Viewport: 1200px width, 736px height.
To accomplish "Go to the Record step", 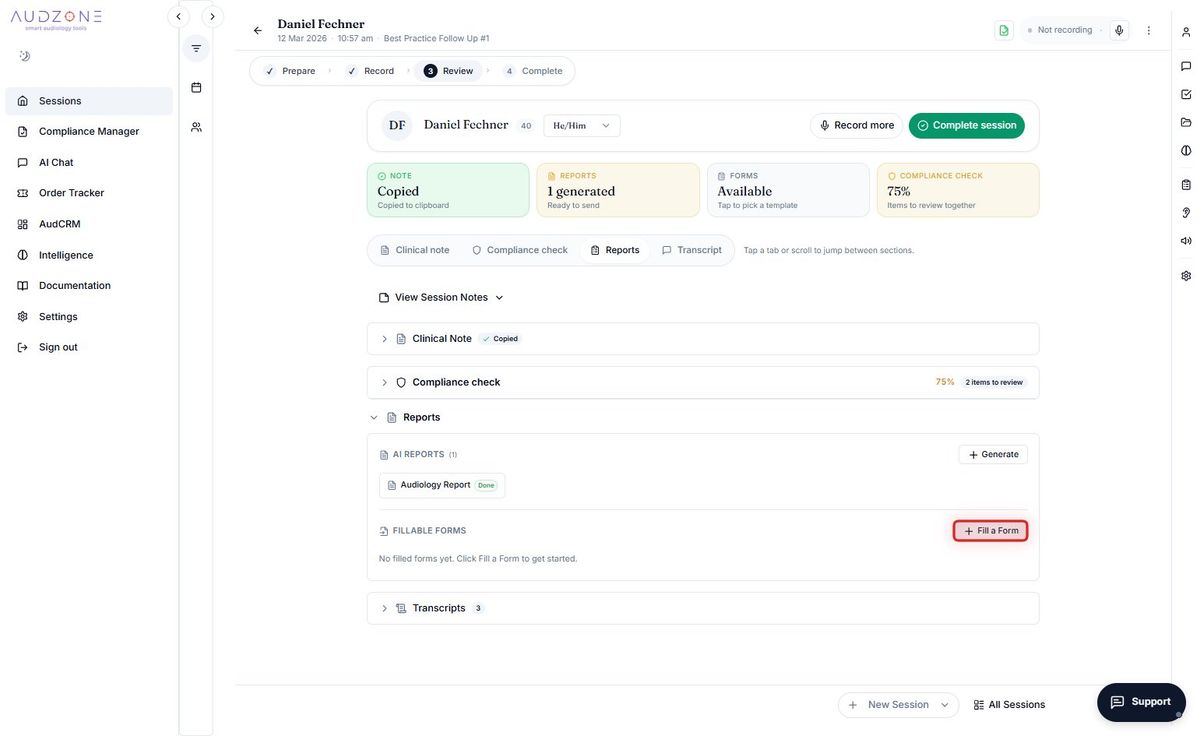I will click(370, 71).
